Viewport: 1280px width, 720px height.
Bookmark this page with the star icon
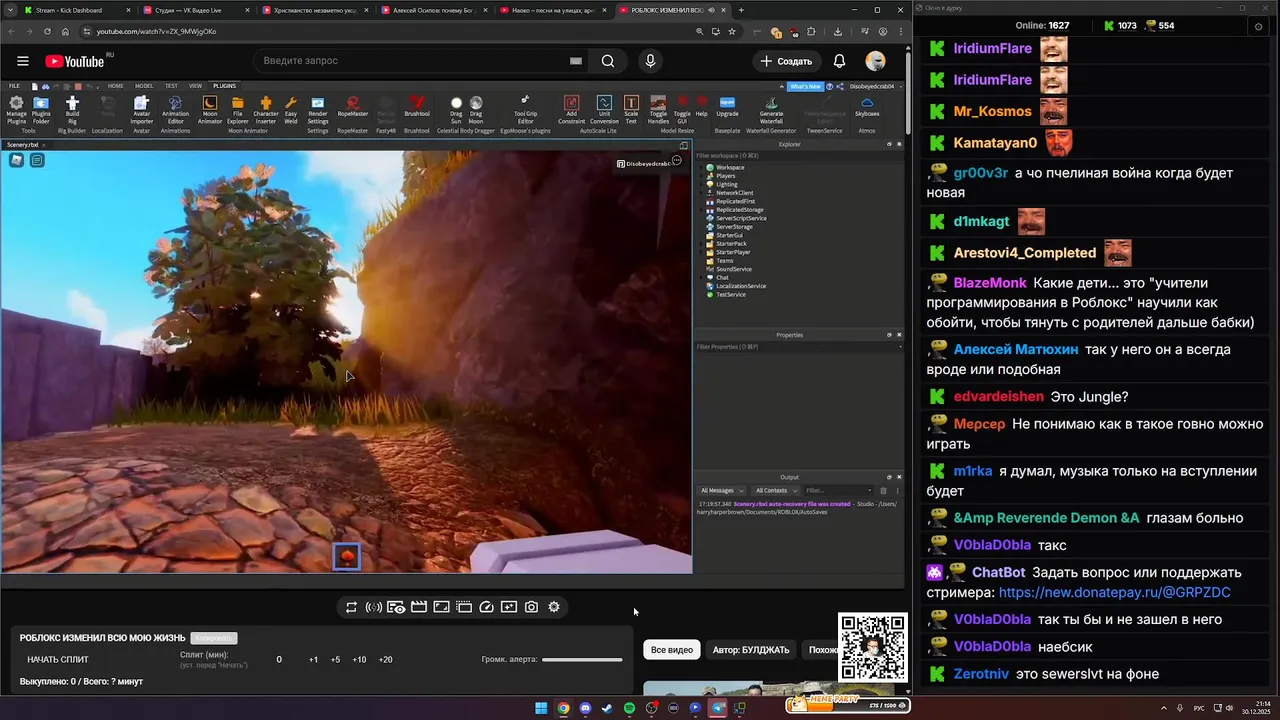732,31
